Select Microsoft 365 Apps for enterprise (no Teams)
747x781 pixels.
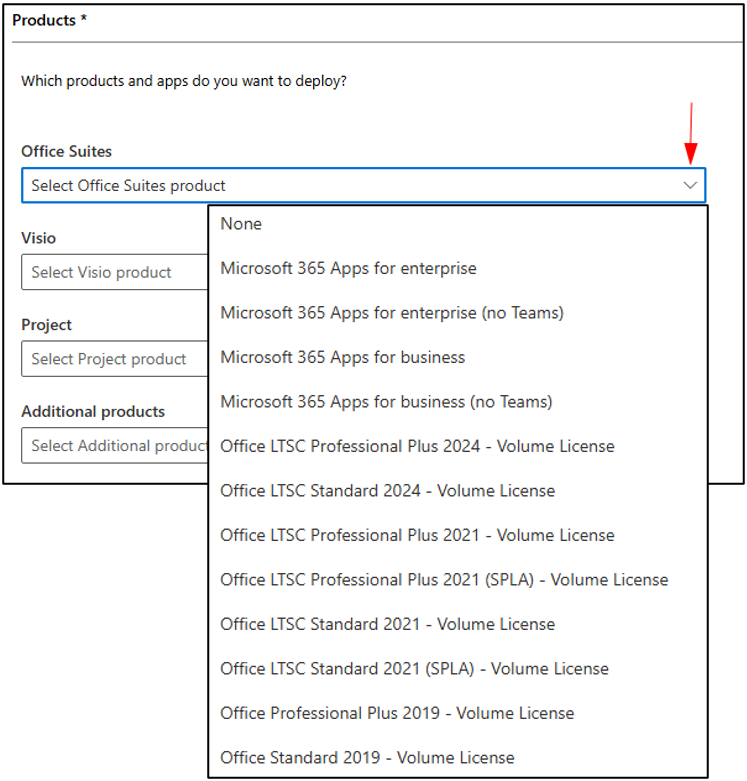pyautogui.click(x=458, y=313)
